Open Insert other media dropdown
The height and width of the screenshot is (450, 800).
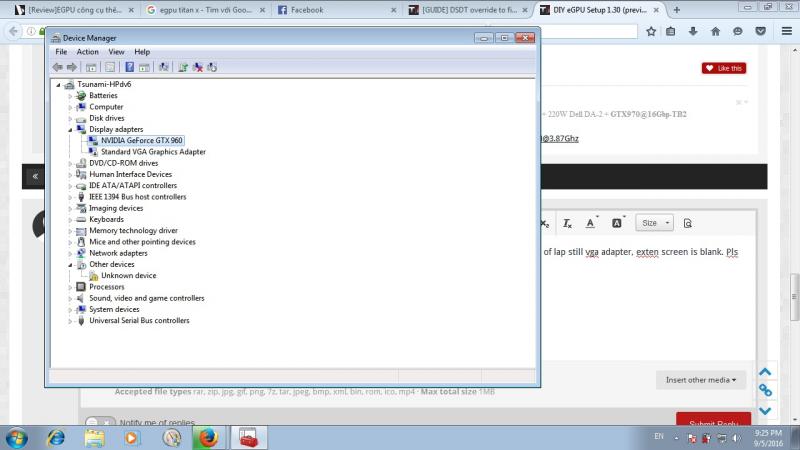[x=701, y=380]
